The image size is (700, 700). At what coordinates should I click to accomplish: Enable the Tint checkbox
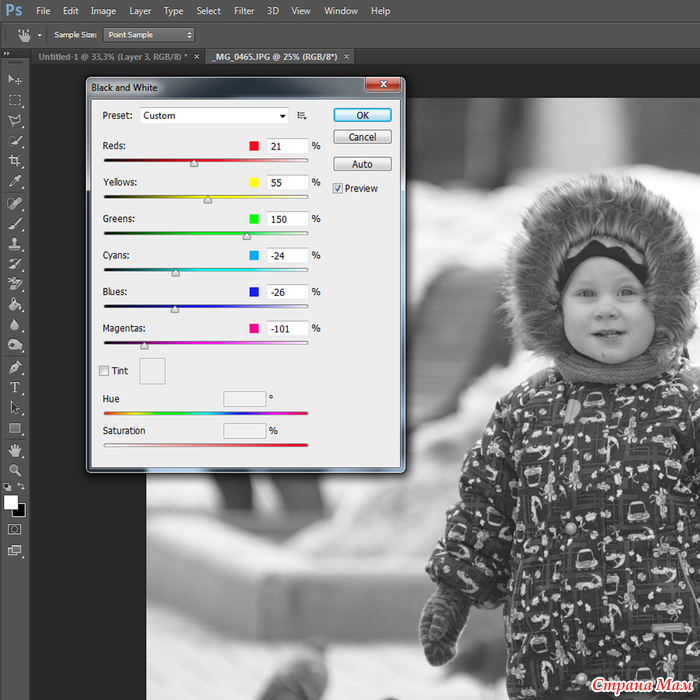(x=104, y=371)
